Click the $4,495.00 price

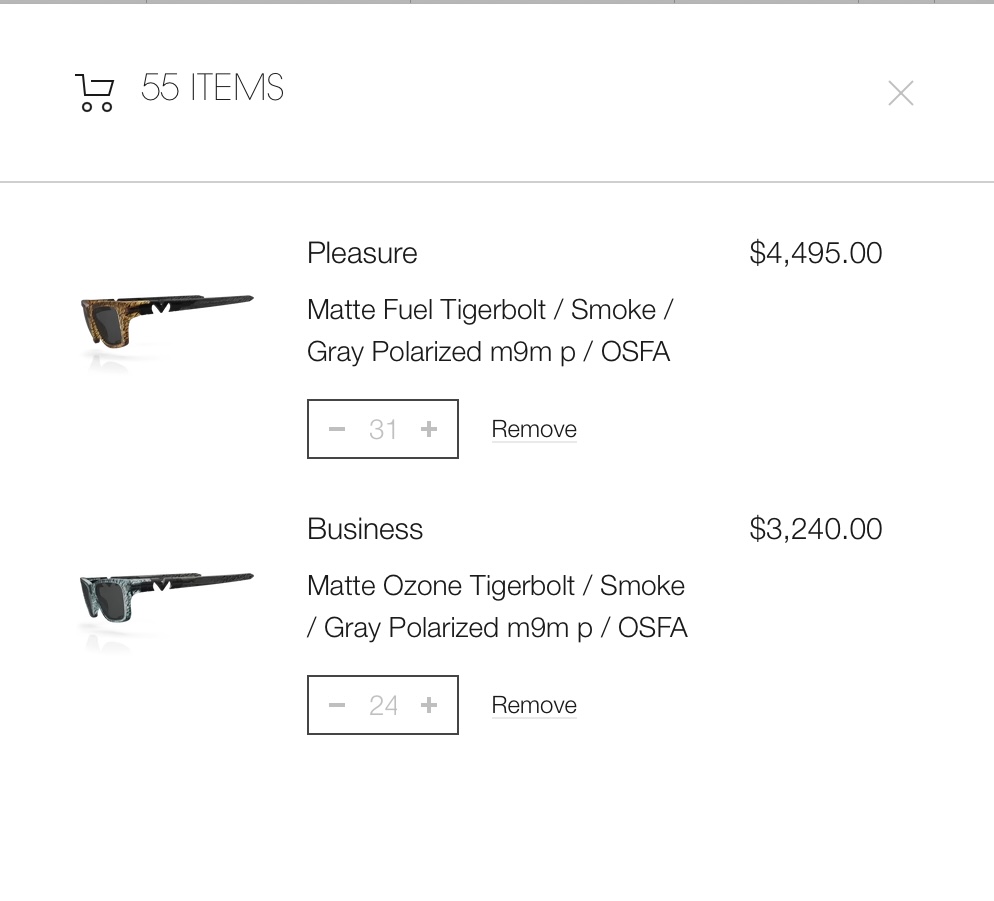point(815,253)
